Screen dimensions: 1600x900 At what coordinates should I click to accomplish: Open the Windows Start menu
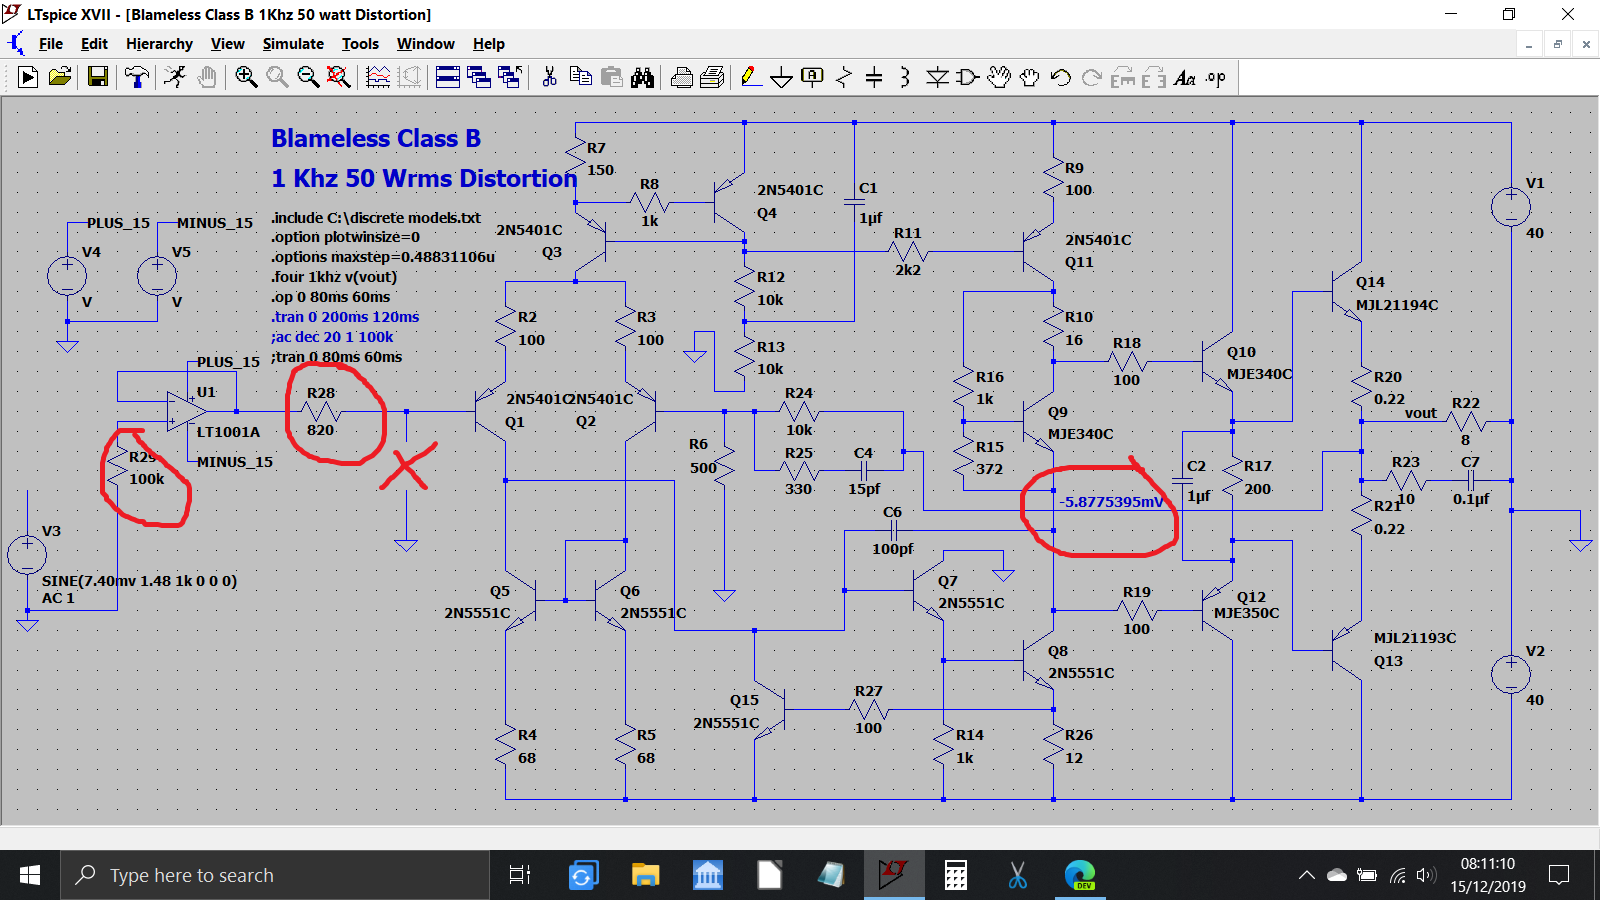(30, 875)
